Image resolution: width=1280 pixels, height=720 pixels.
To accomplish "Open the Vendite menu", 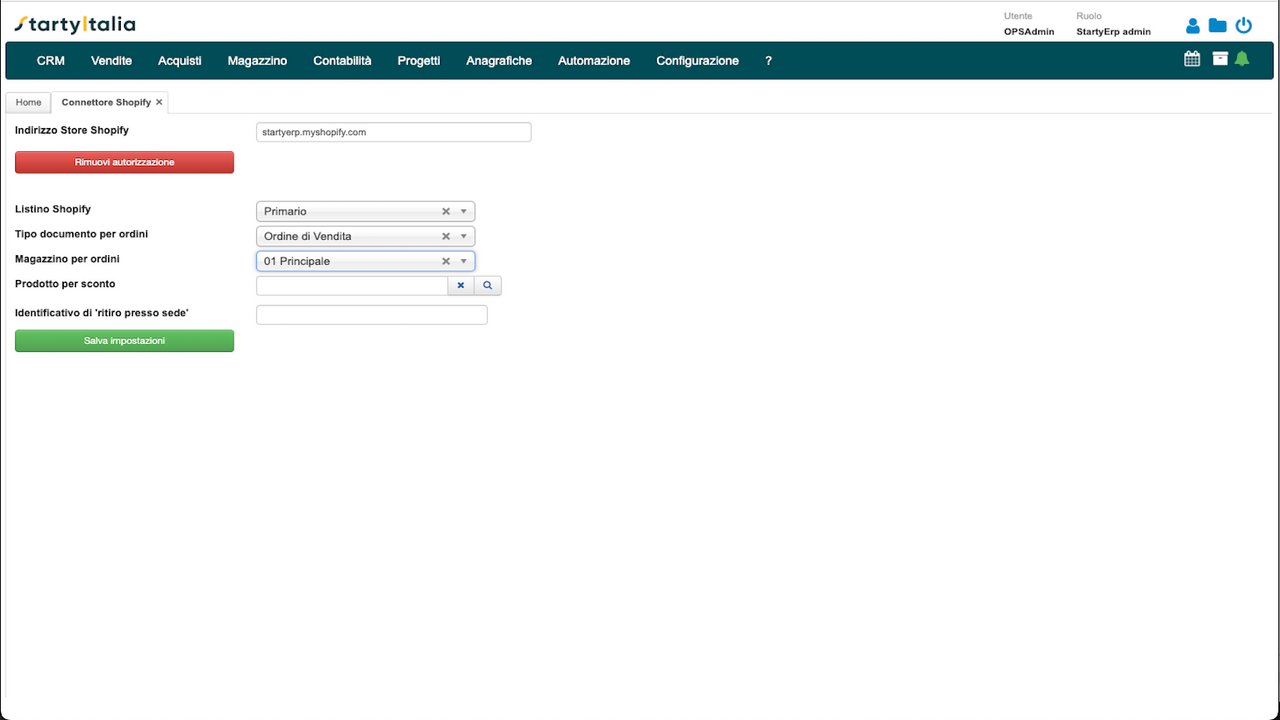I will pyautogui.click(x=111, y=60).
